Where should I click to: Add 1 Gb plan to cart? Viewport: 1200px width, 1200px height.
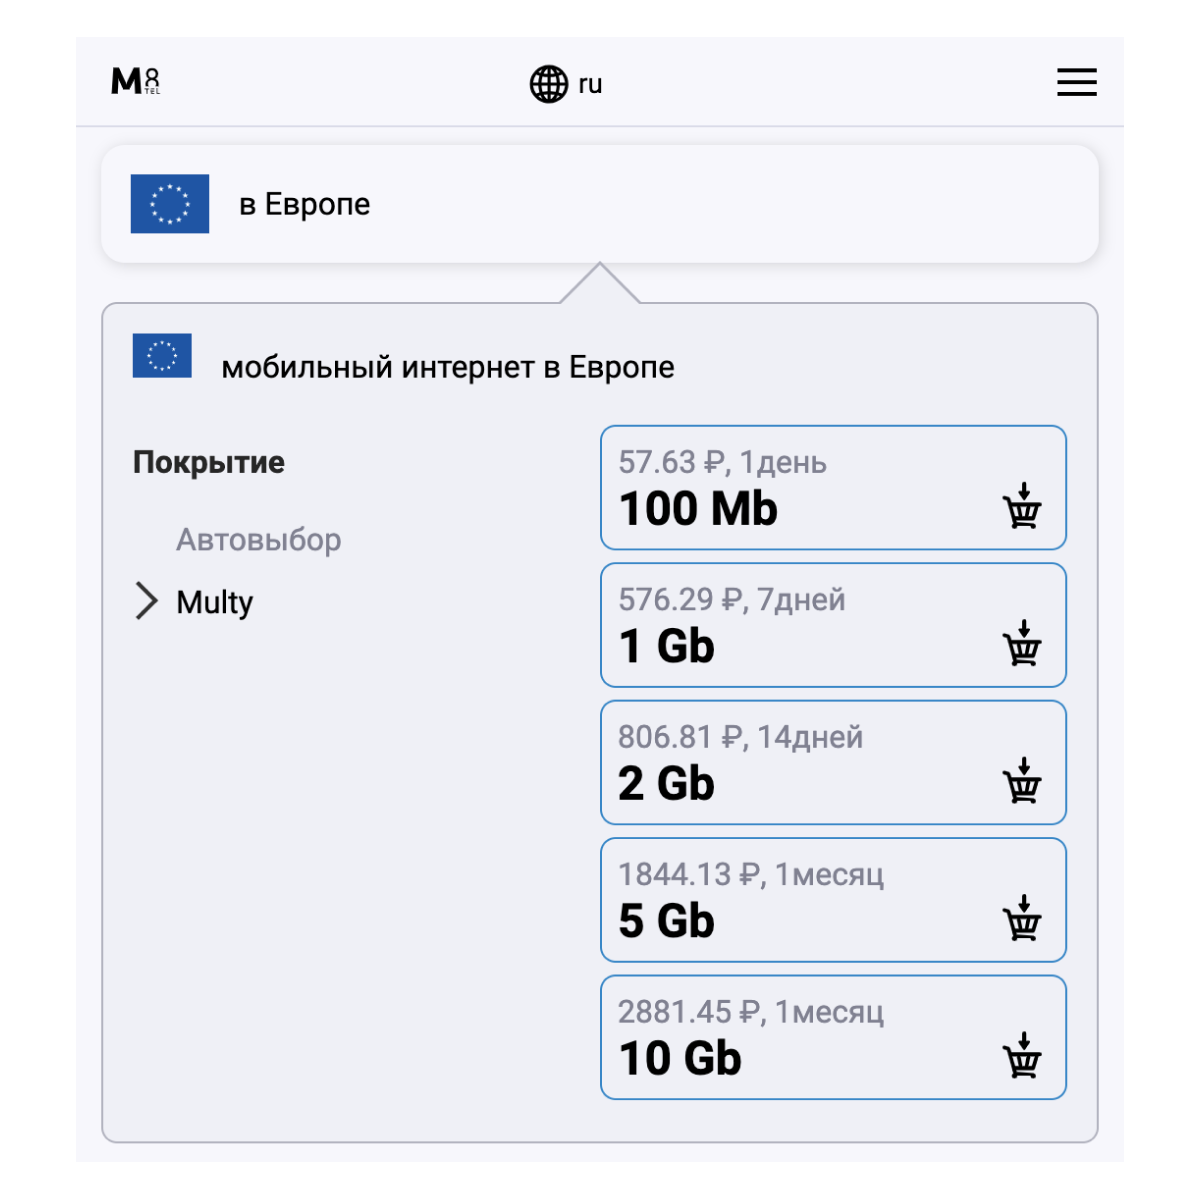pyautogui.click(x=1022, y=643)
